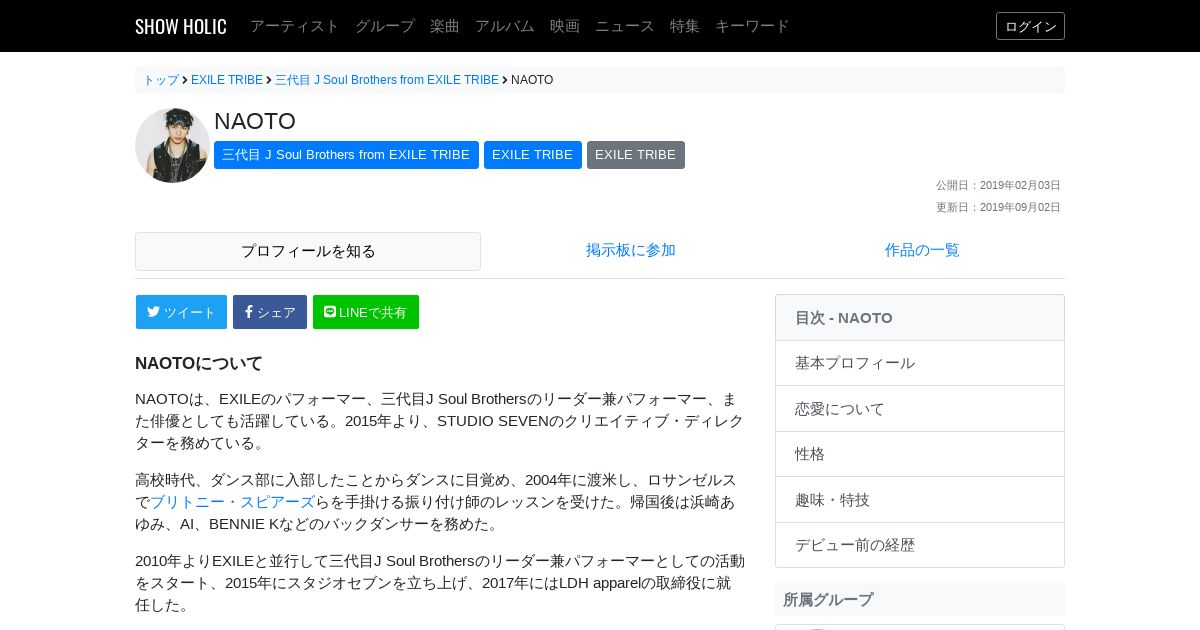Image resolution: width=1200 pixels, height=630 pixels.
Task: Follow the EXILE TRIBE breadcrumb link
Action: coord(227,80)
